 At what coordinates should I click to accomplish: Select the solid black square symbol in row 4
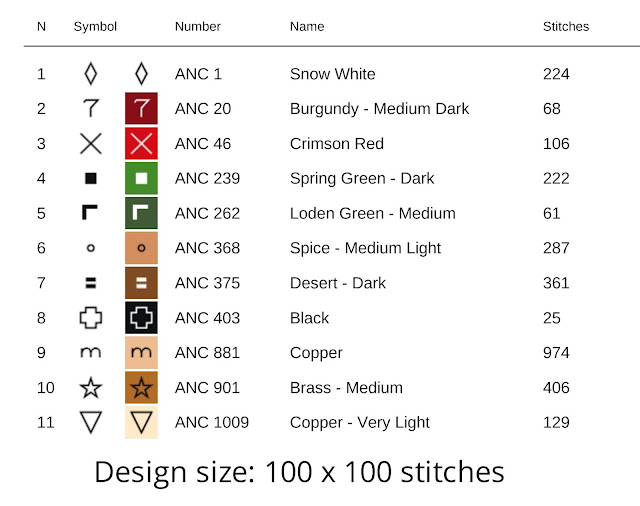[x=91, y=178]
